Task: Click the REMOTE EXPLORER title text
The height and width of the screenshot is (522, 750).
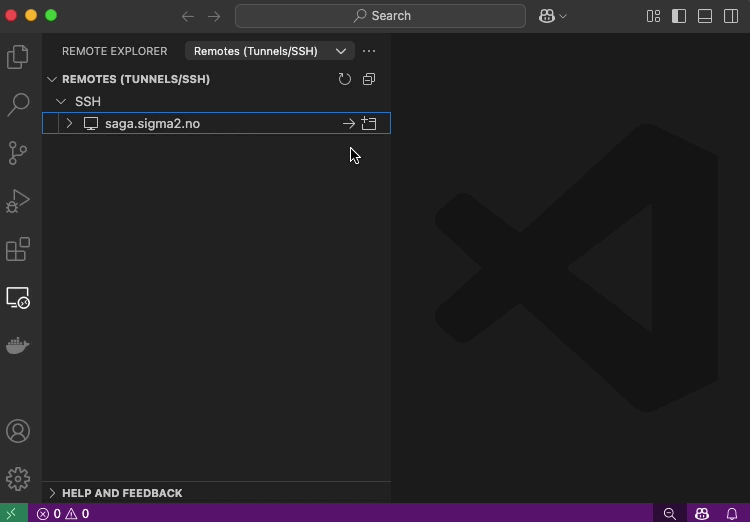Action: (x=115, y=51)
